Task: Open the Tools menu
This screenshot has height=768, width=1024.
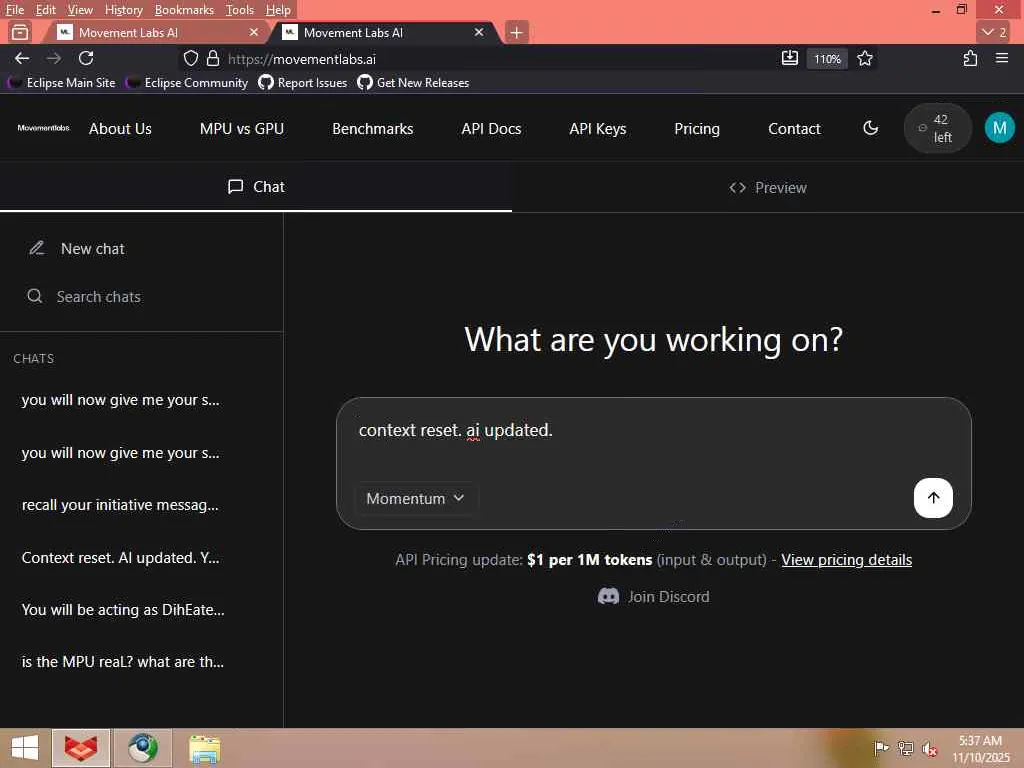Action: pos(240,10)
